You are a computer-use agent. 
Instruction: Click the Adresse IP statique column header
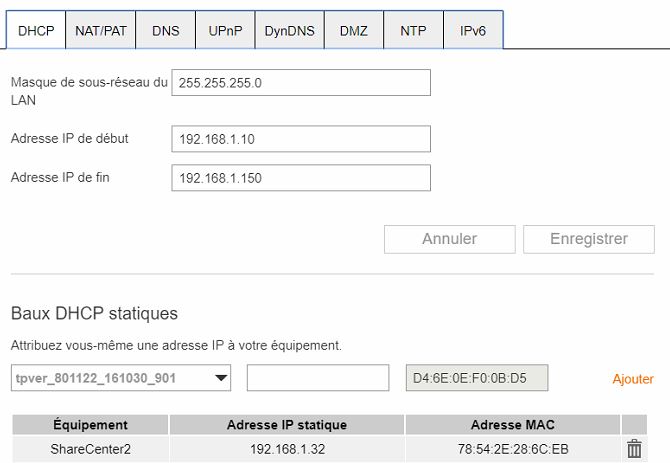coord(286,425)
